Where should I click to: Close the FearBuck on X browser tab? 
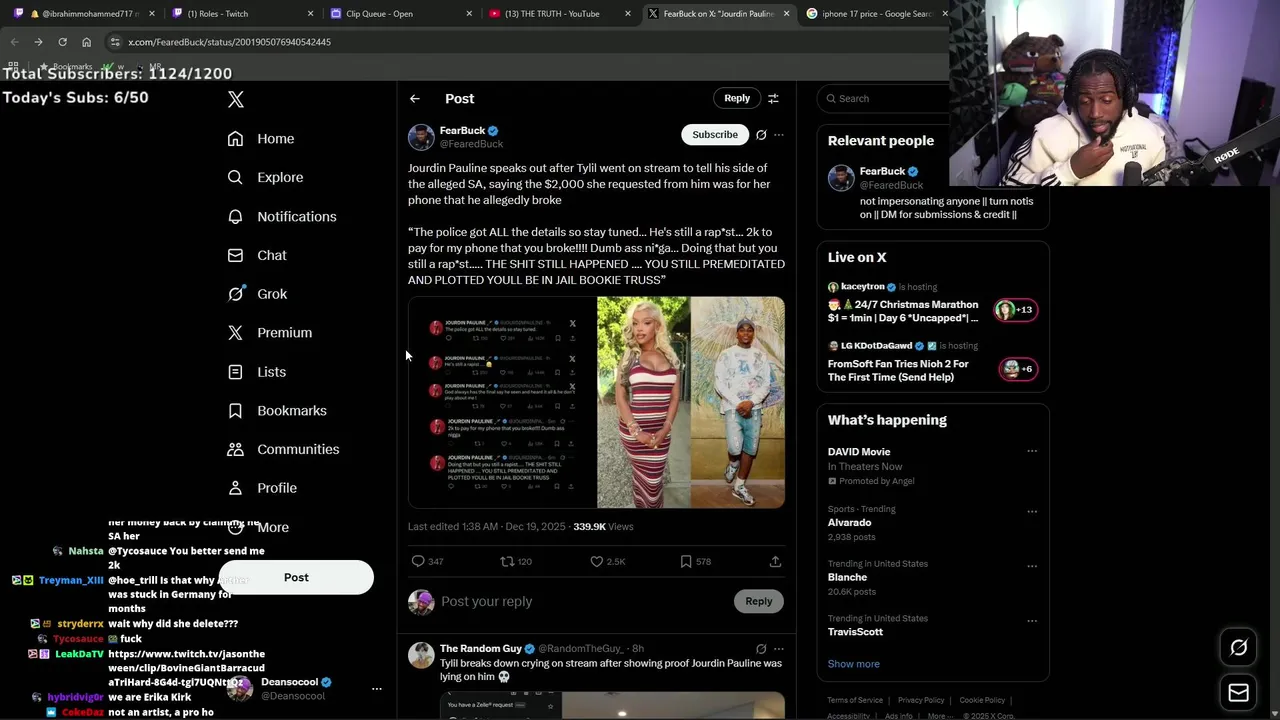coord(786,14)
